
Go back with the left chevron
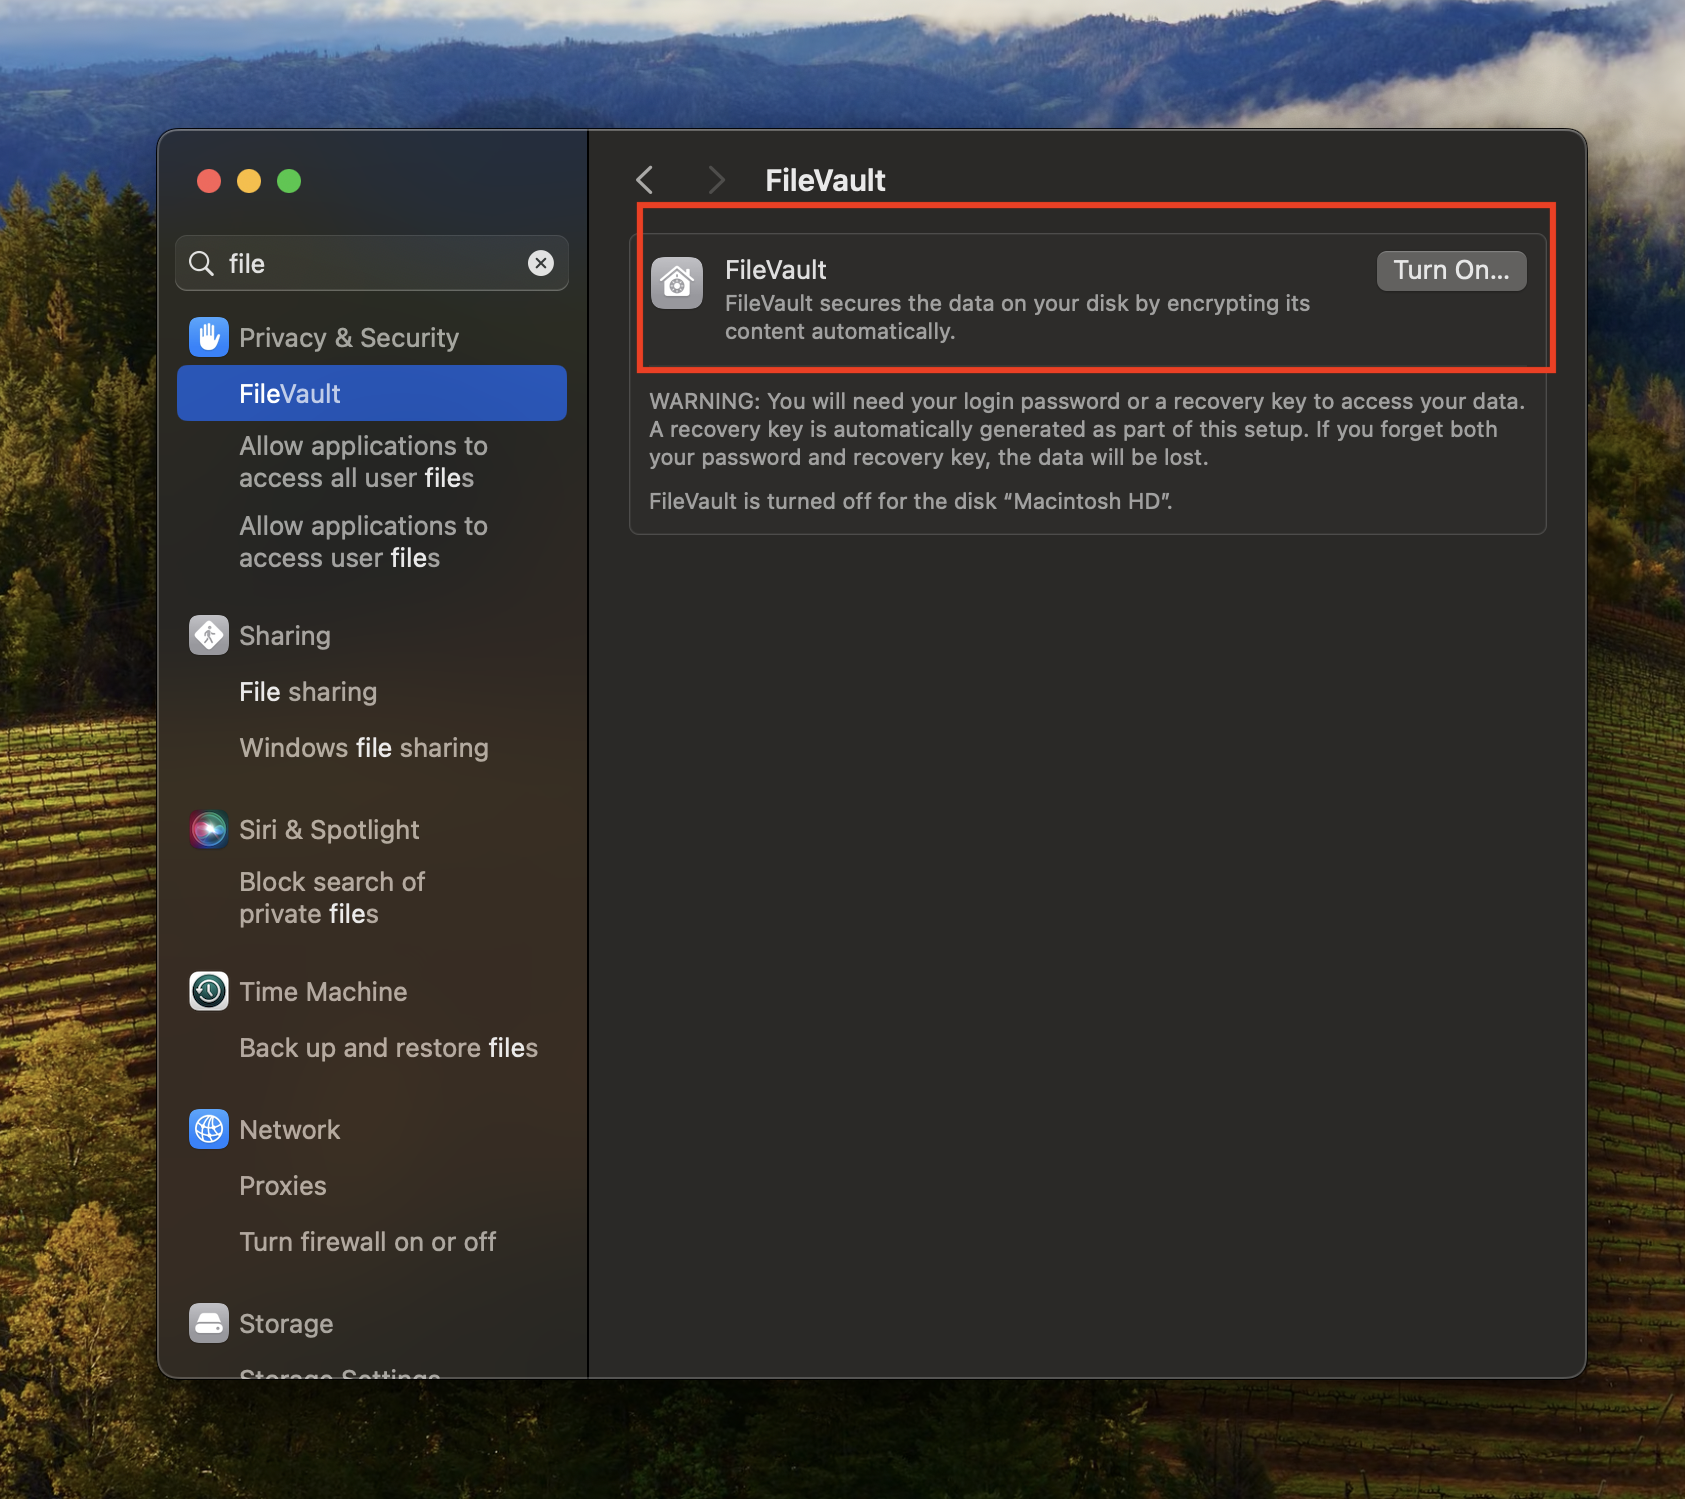(645, 180)
